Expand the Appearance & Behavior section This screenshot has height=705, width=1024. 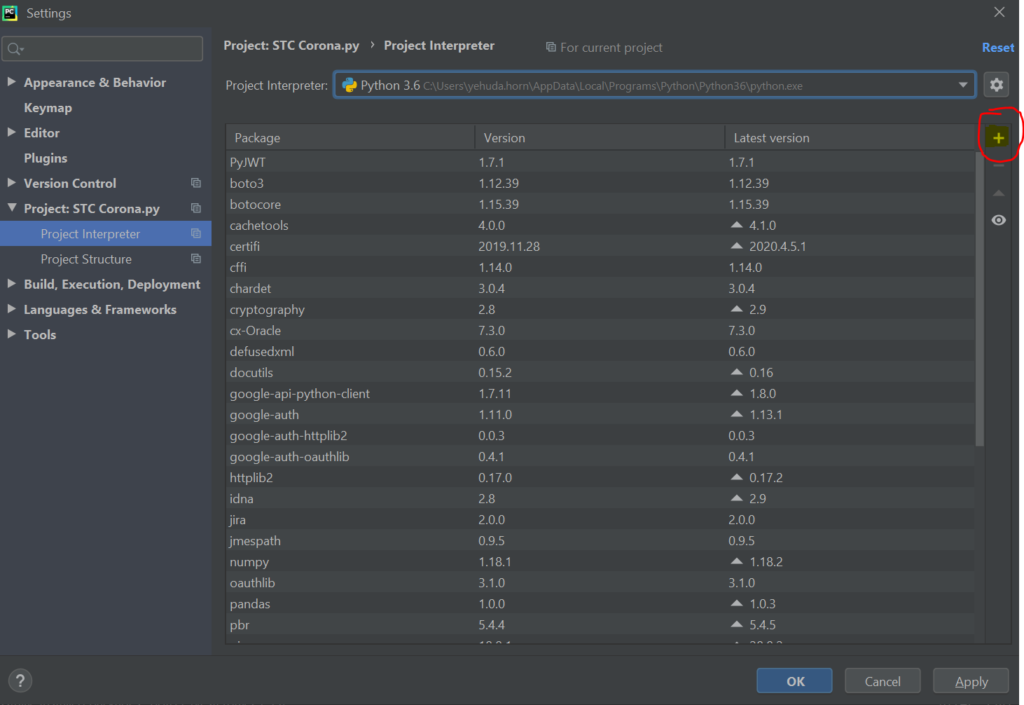pyautogui.click(x=12, y=82)
